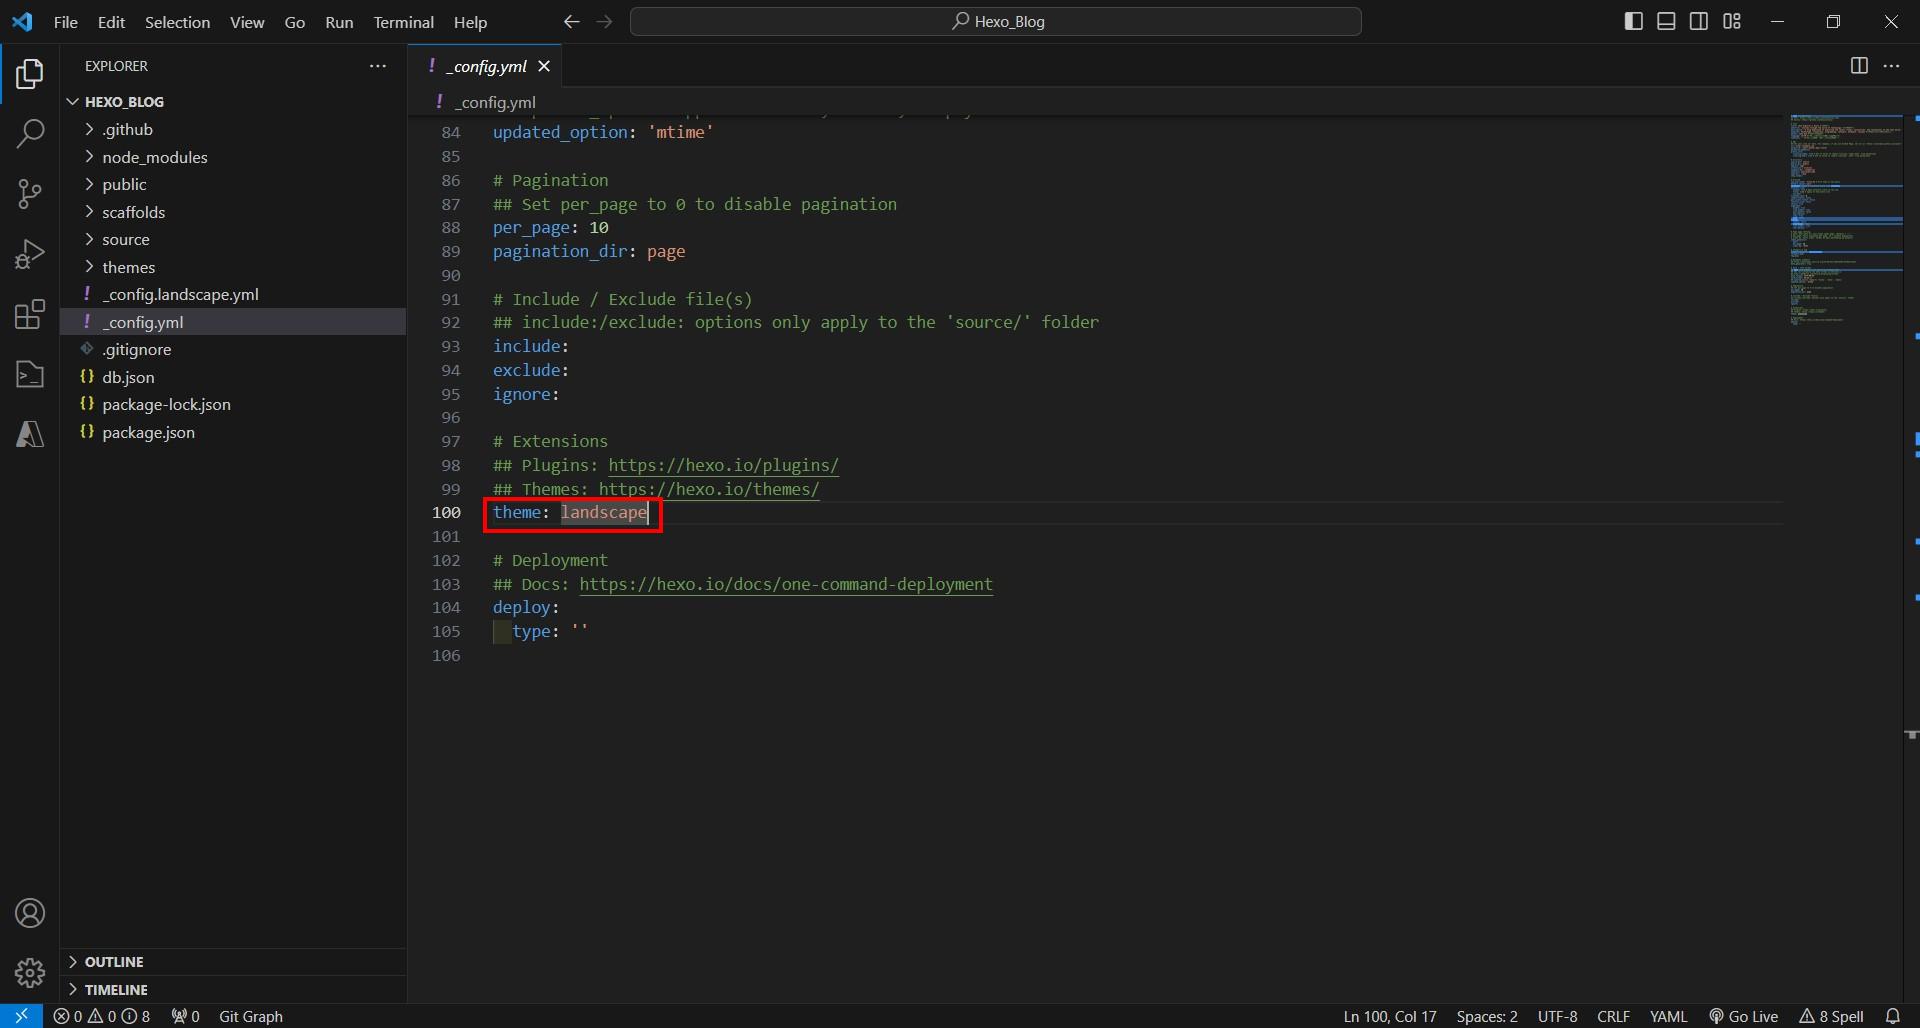Open the Source Control view icon
The height and width of the screenshot is (1028, 1920).
pos(30,194)
